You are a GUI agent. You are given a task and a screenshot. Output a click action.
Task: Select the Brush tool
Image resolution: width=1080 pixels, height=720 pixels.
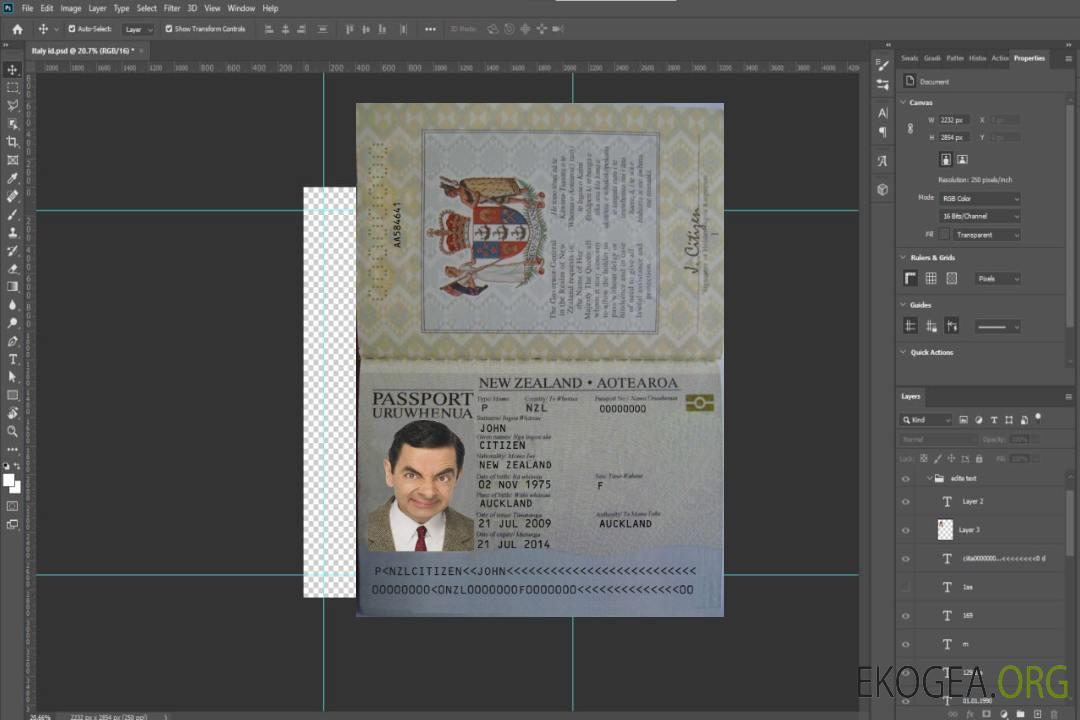tap(12, 214)
